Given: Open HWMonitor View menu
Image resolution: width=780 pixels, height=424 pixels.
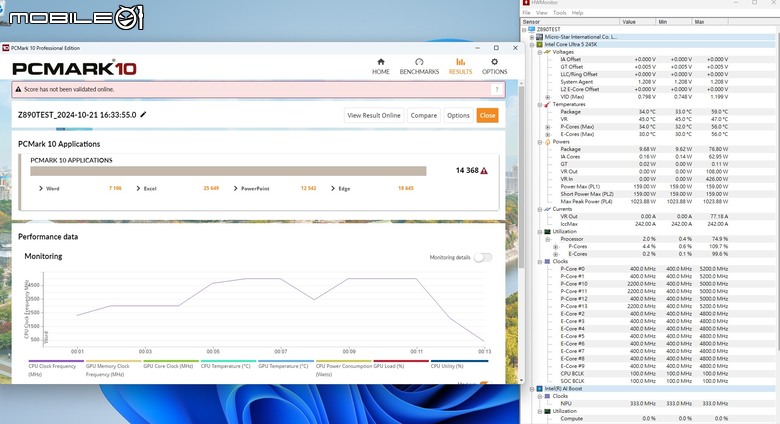Looking at the screenshot, I should click(x=541, y=13).
